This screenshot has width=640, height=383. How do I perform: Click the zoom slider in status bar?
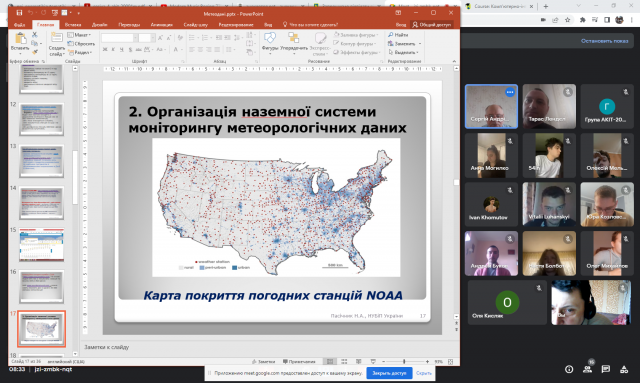pos(405,361)
